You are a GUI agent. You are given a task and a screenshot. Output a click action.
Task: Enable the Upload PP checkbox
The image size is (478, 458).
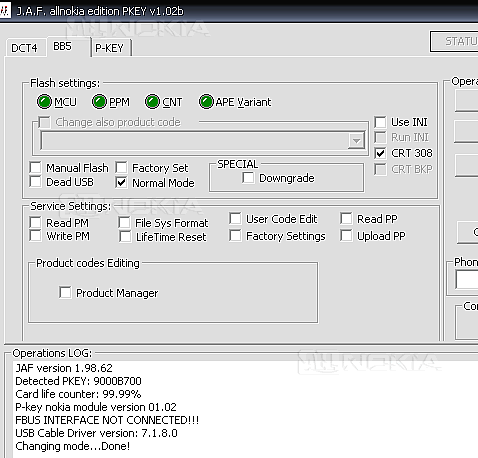tap(346, 236)
